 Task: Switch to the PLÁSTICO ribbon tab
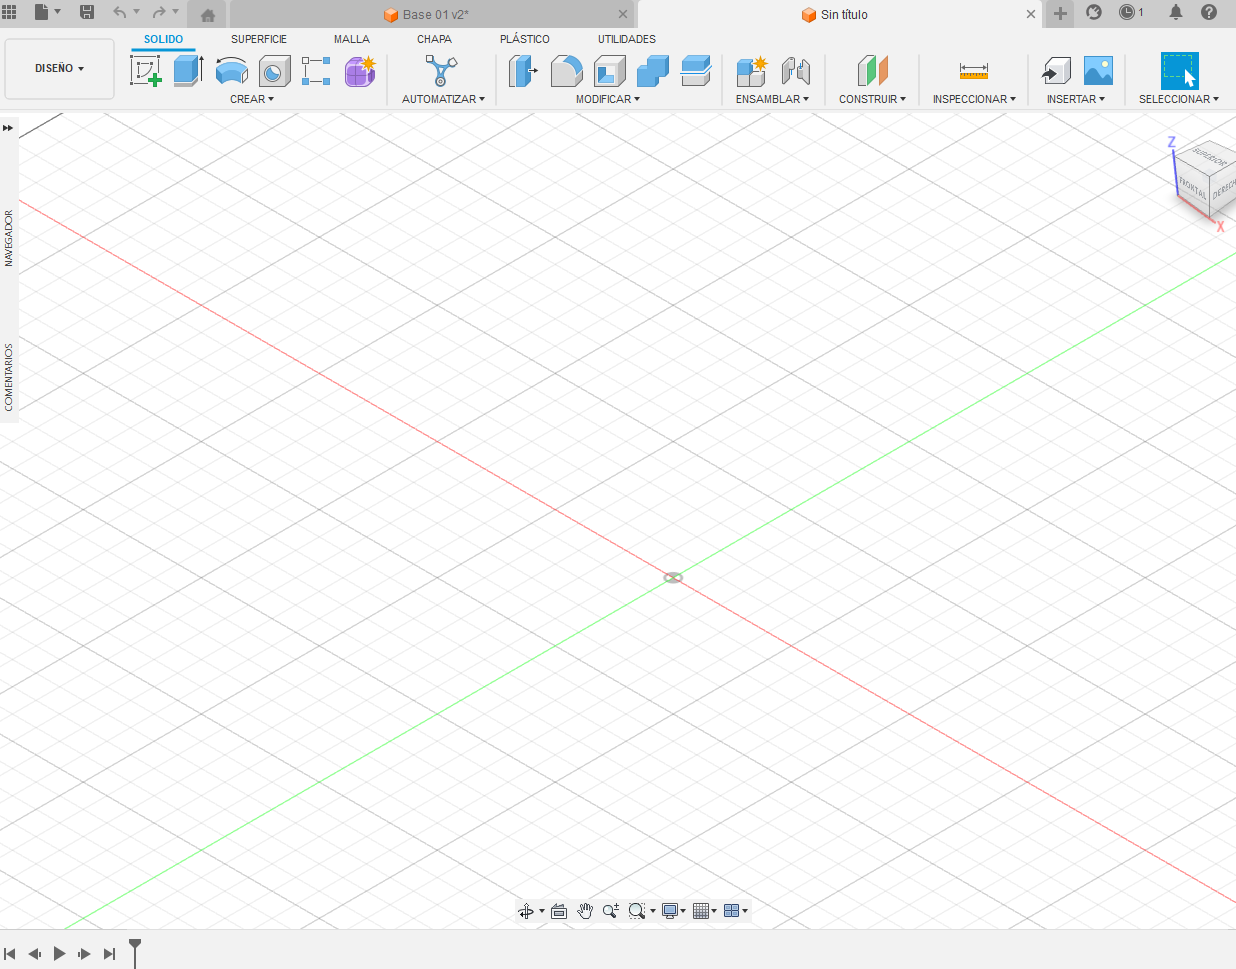coord(525,39)
